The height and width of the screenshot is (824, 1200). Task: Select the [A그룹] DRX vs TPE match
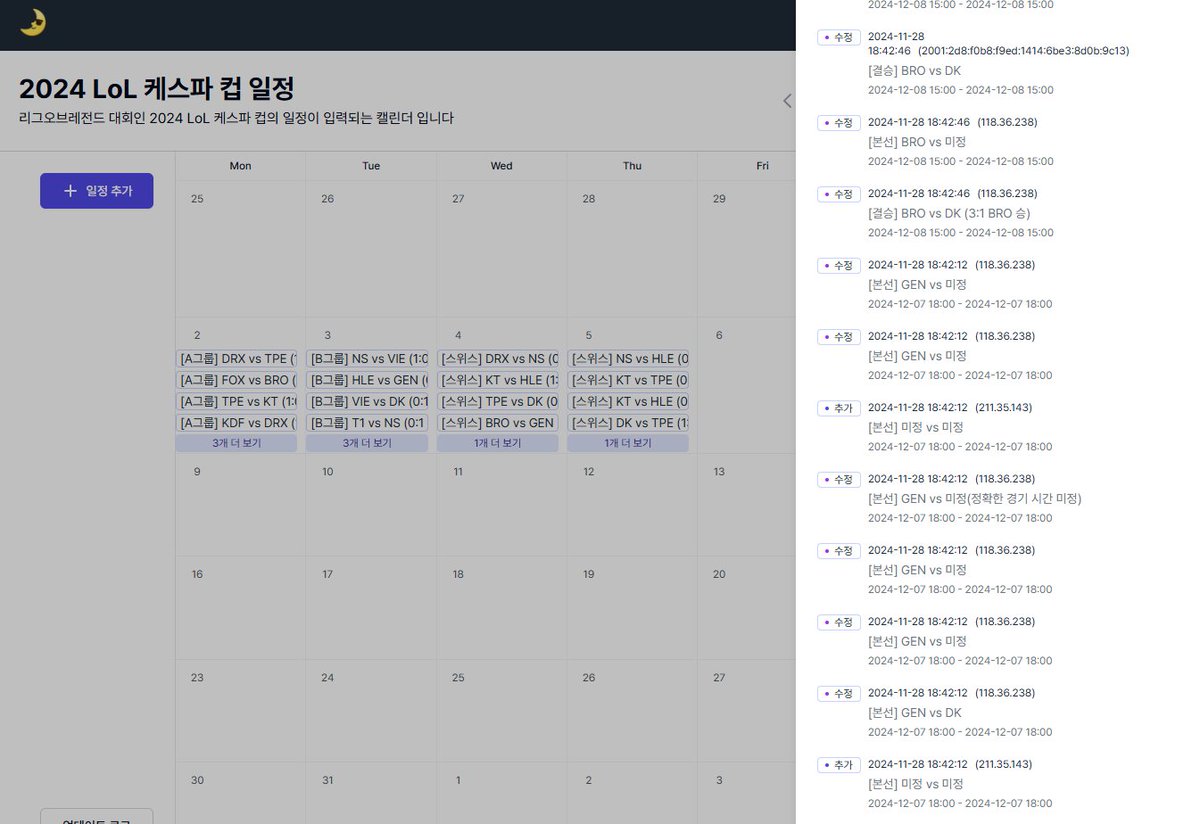(236, 358)
